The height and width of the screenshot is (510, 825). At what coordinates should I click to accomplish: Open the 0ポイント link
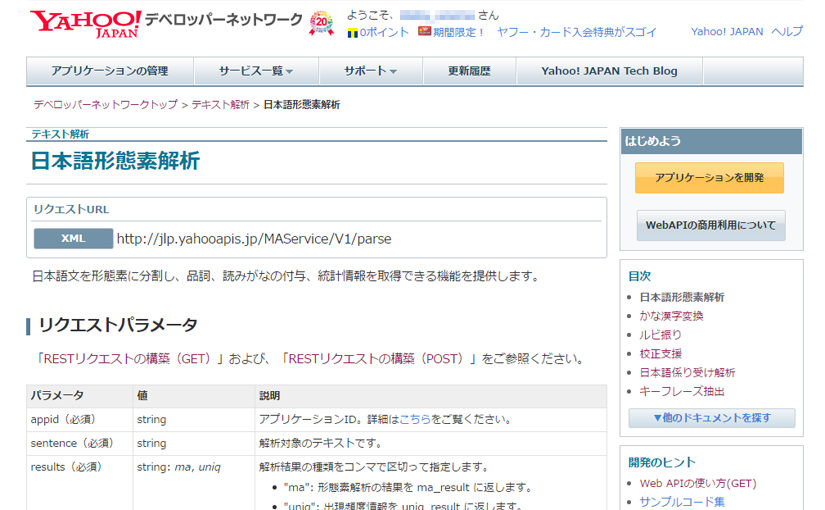pyautogui.click(x=384, y=33)
